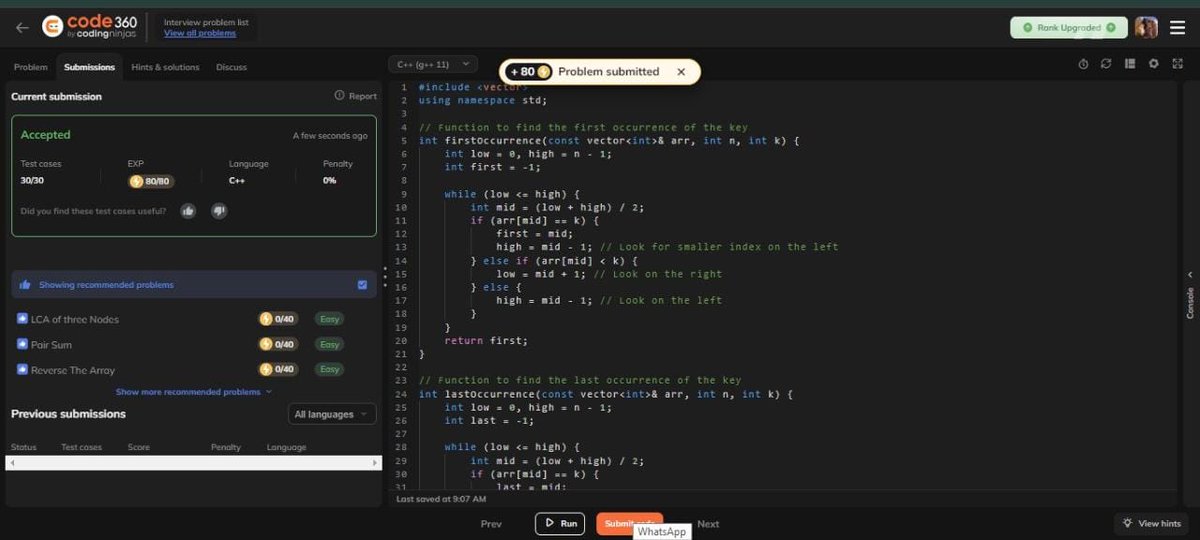The image size is (1200, 540).
Task: Open the C++ (g++ 11) language dropdown
Action: pyautogui.click(x=433, y=64)
